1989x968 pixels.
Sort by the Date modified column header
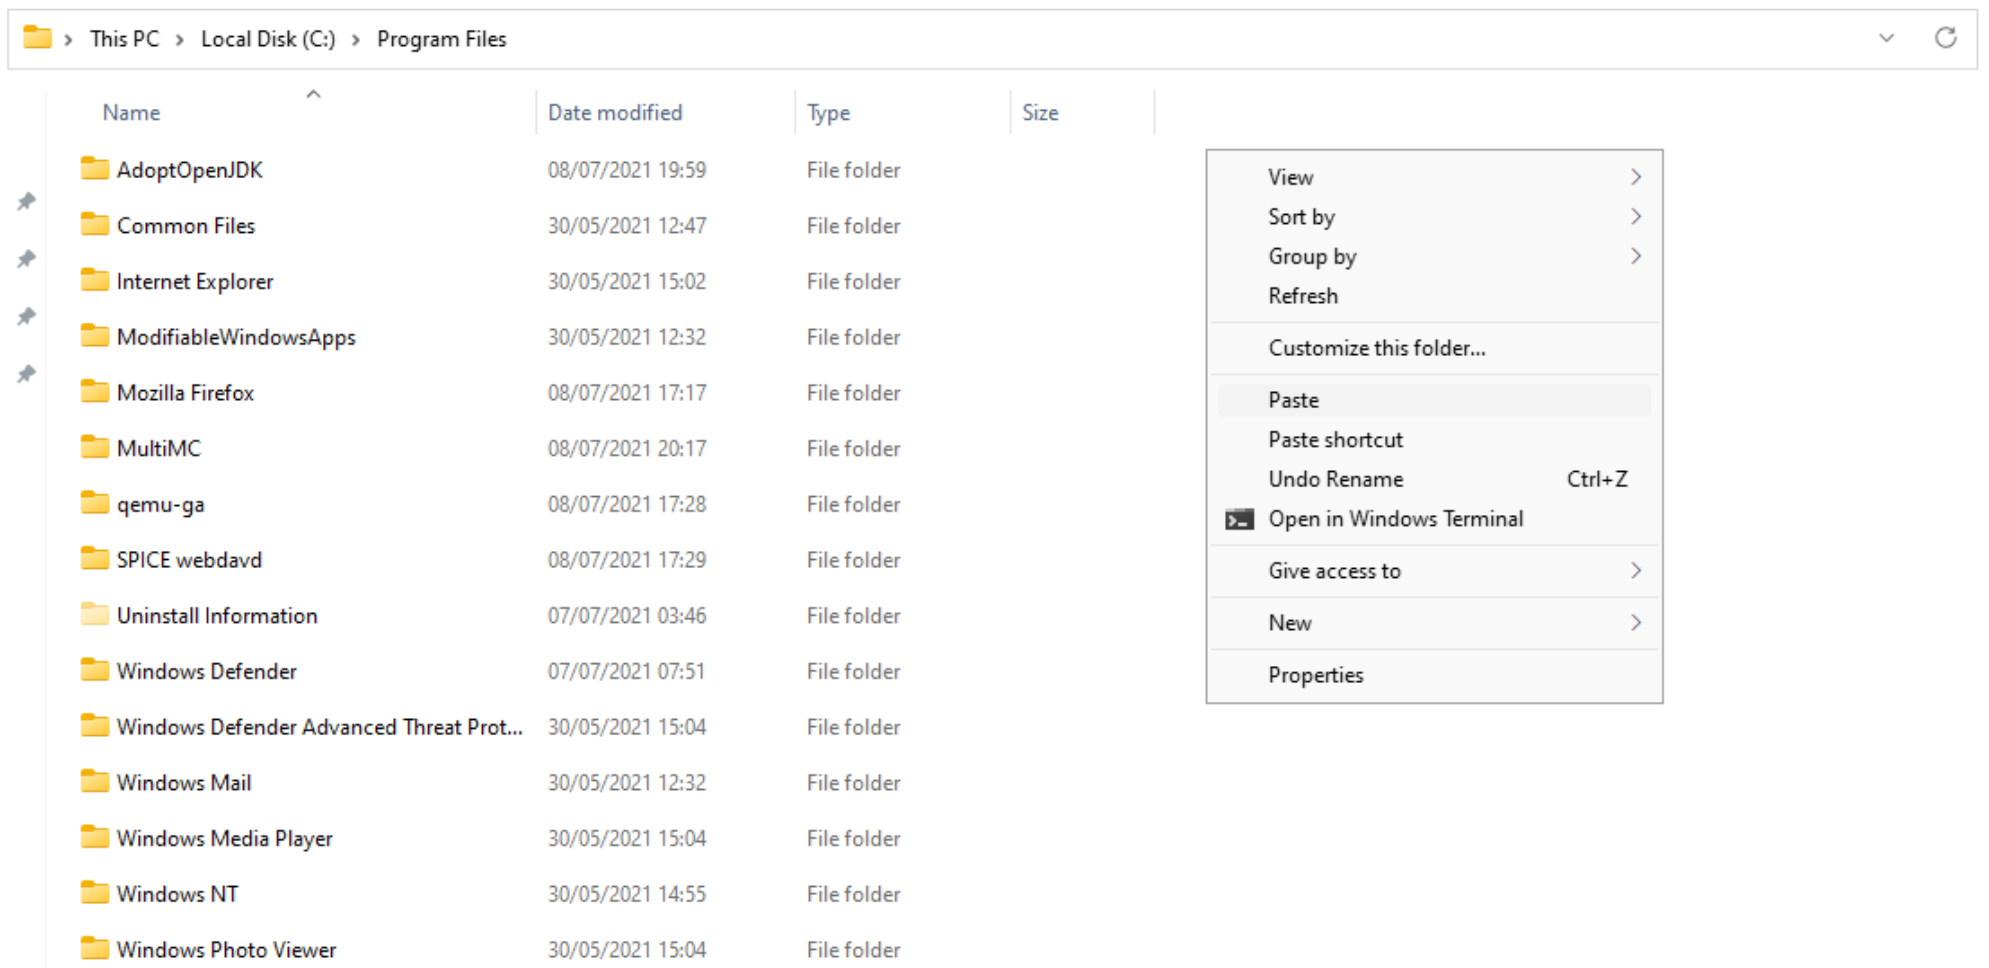click(x=614, y=113)
